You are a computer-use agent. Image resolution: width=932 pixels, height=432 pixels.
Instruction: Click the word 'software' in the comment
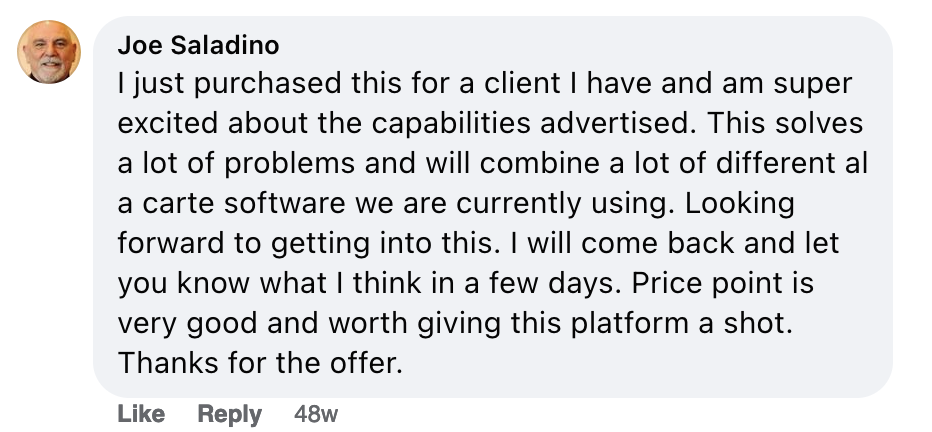[x=285, y=204]
